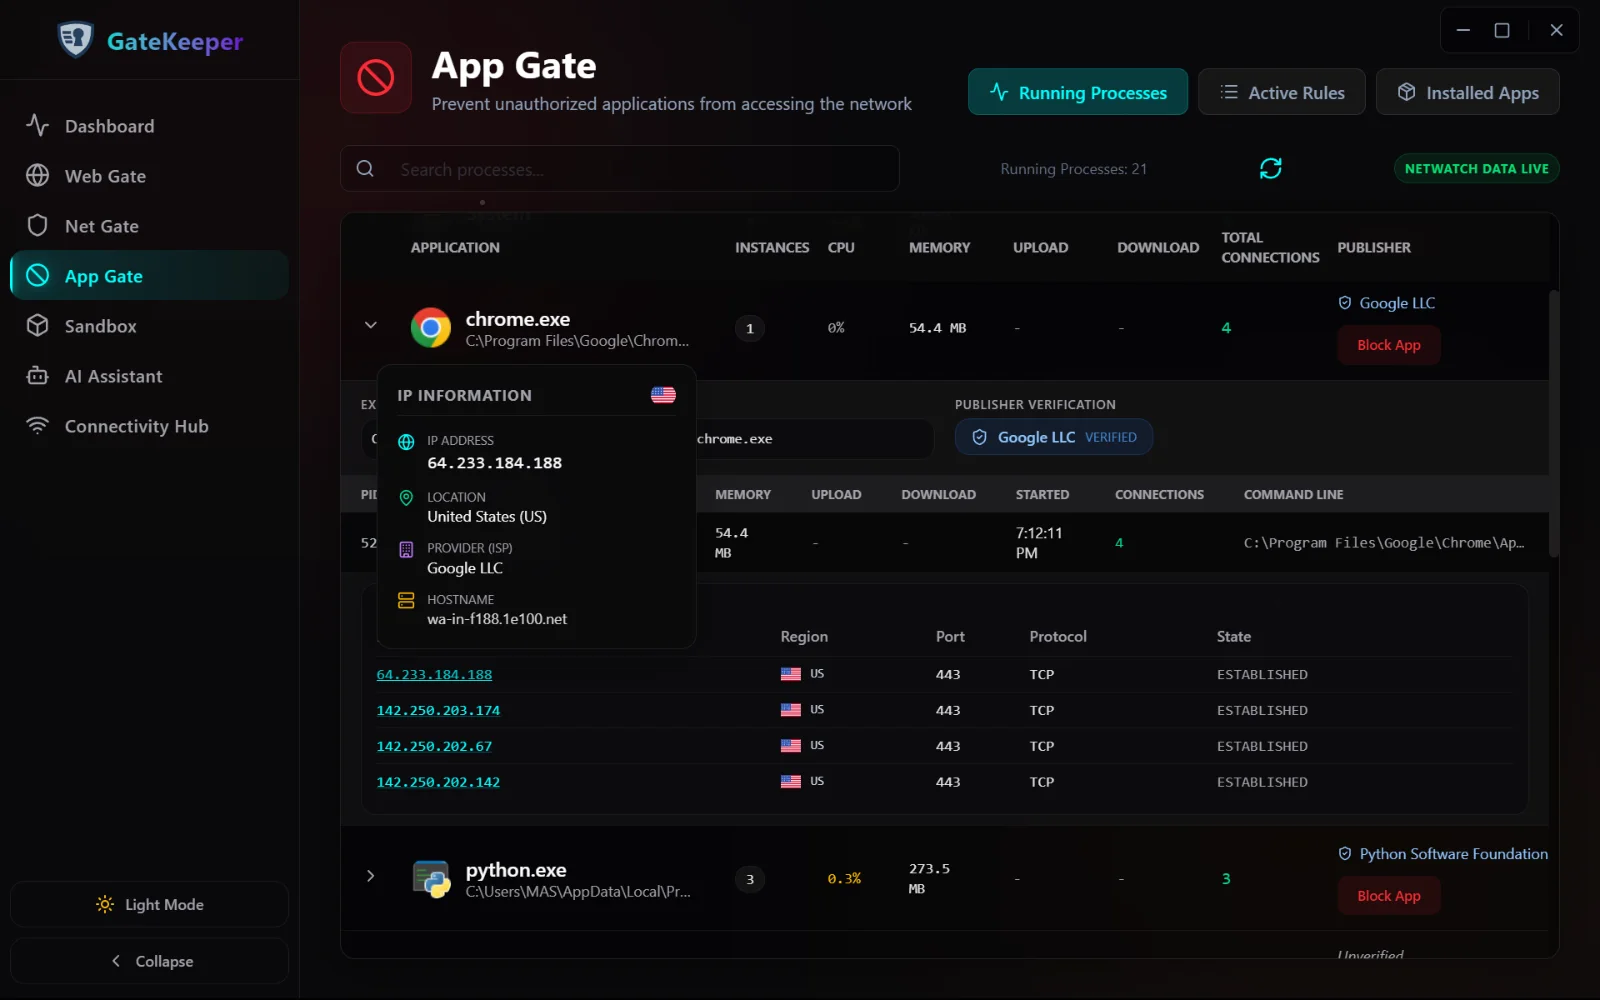
Task: Click the COMMAND LINE column header
Action: pos(1293,494)
